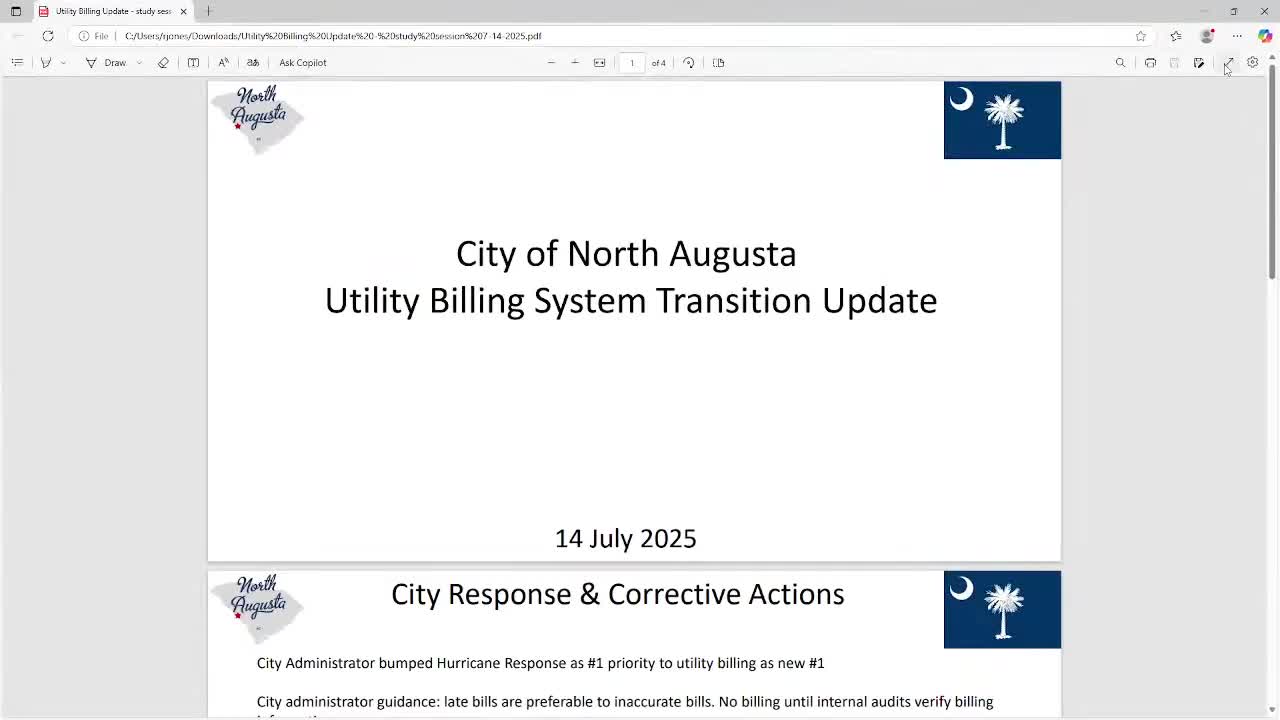This screenshot has width=1280, height=720.
Task: Click Ask Copilot button
Action: click(x=302, y=62)
